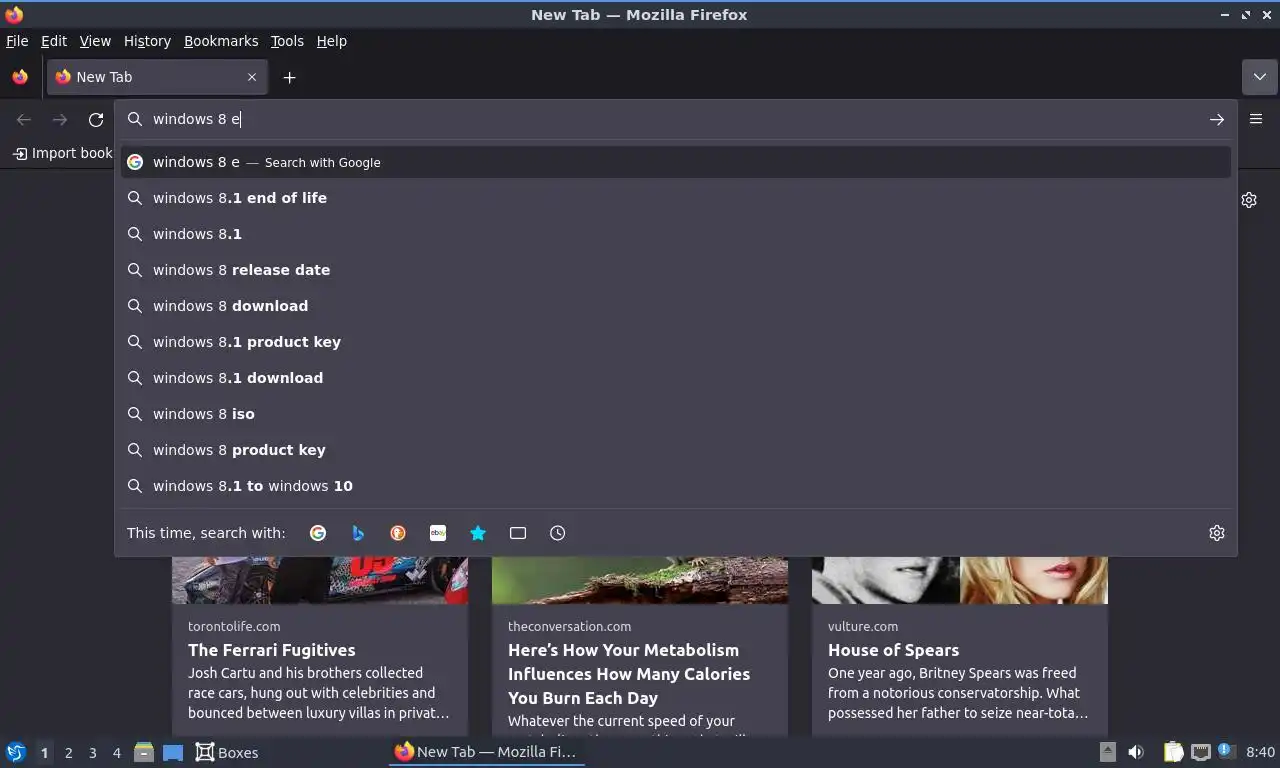Search this time with Google
Image resolution: width=1280 pixels, height=768 pixels.
318,533
